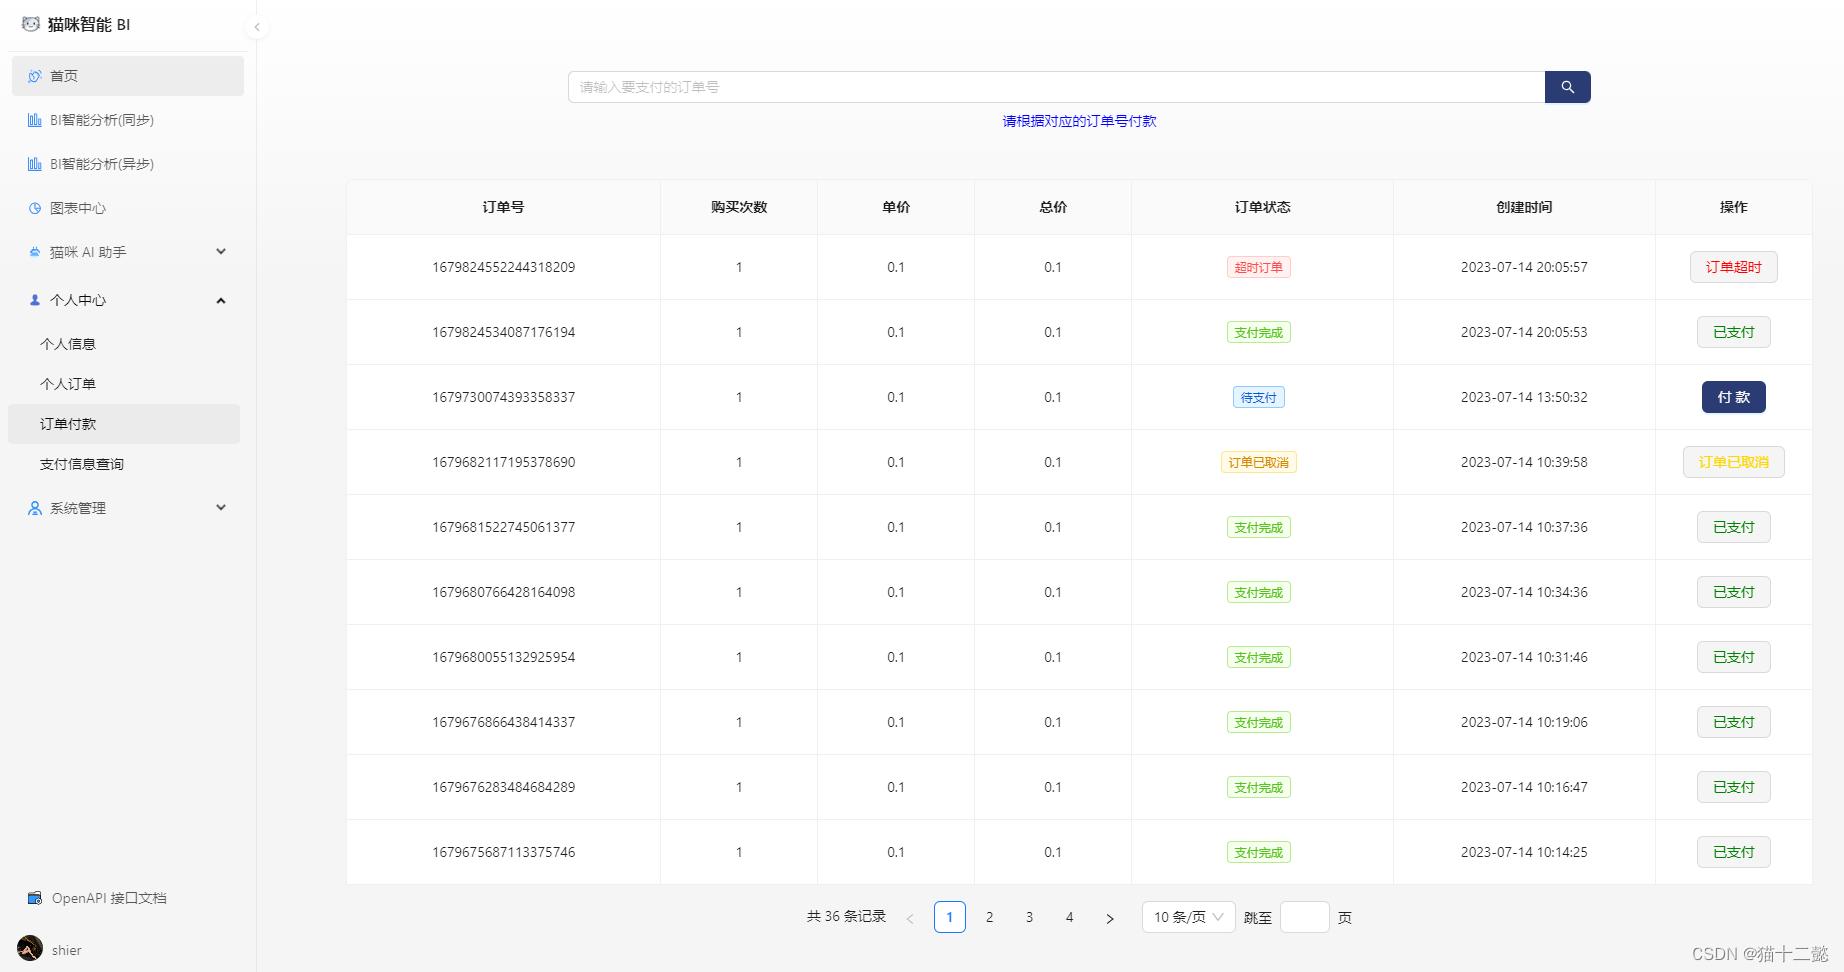
Task: Focus the 跳至 page jump field
Action: [x=1305, y=917]
